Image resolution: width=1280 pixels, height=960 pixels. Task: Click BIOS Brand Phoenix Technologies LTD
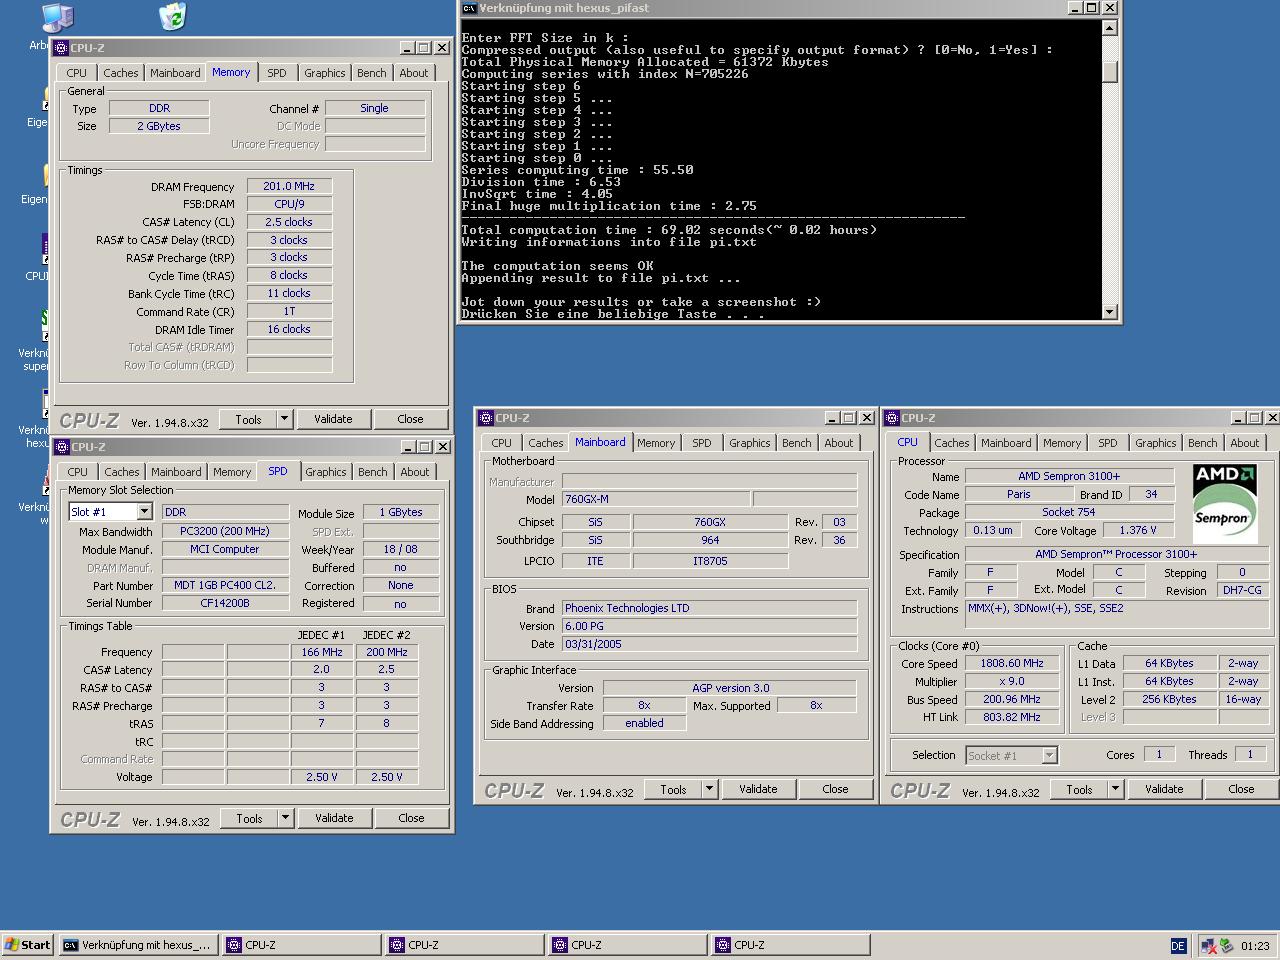[709, 608]
